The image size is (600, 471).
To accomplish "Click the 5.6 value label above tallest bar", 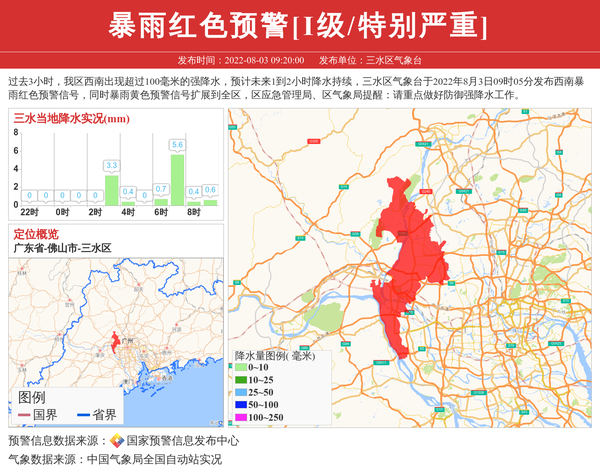I will (177, 146).
